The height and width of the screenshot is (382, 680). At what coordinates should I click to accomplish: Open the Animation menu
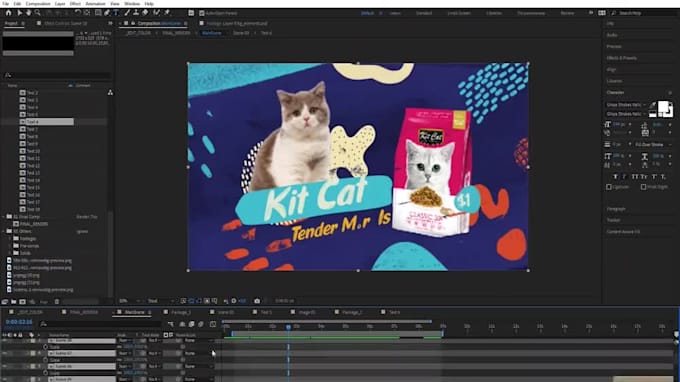point(95,3)
